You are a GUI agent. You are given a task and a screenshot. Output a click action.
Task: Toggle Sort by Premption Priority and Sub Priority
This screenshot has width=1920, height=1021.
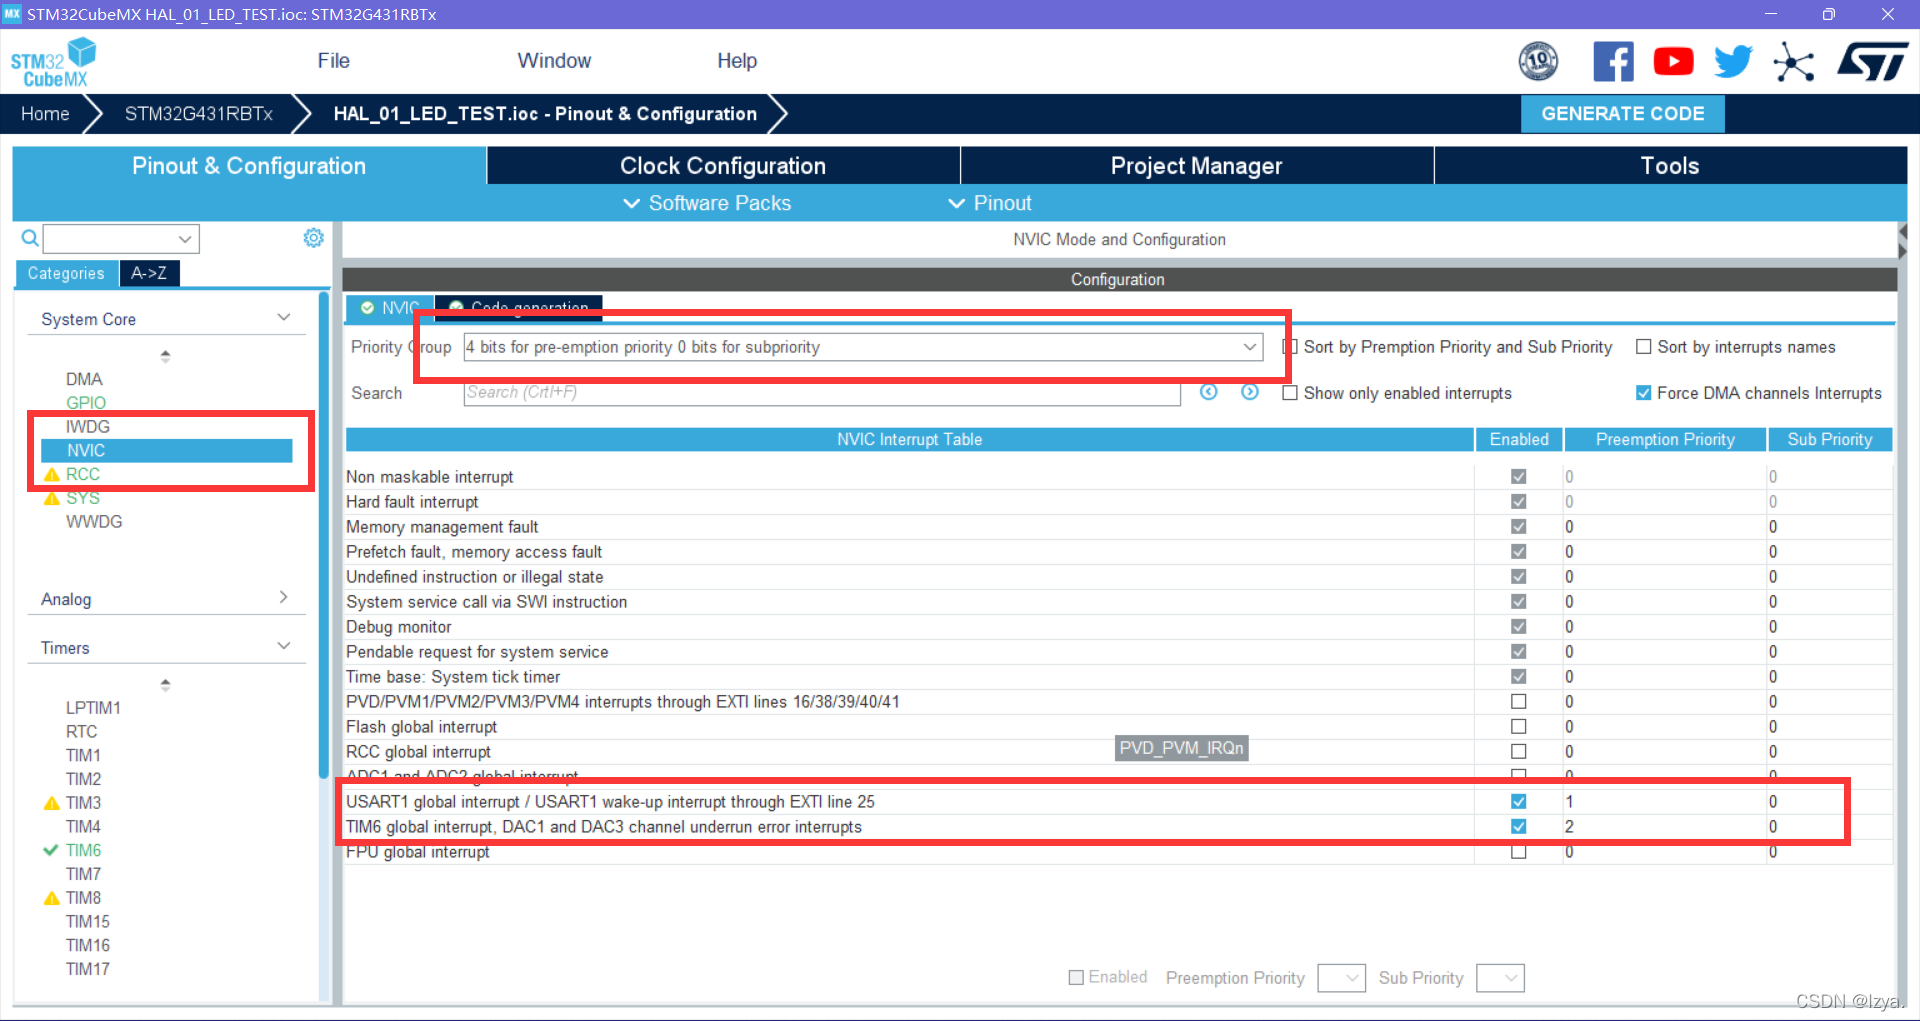[x=1291, y=347]
